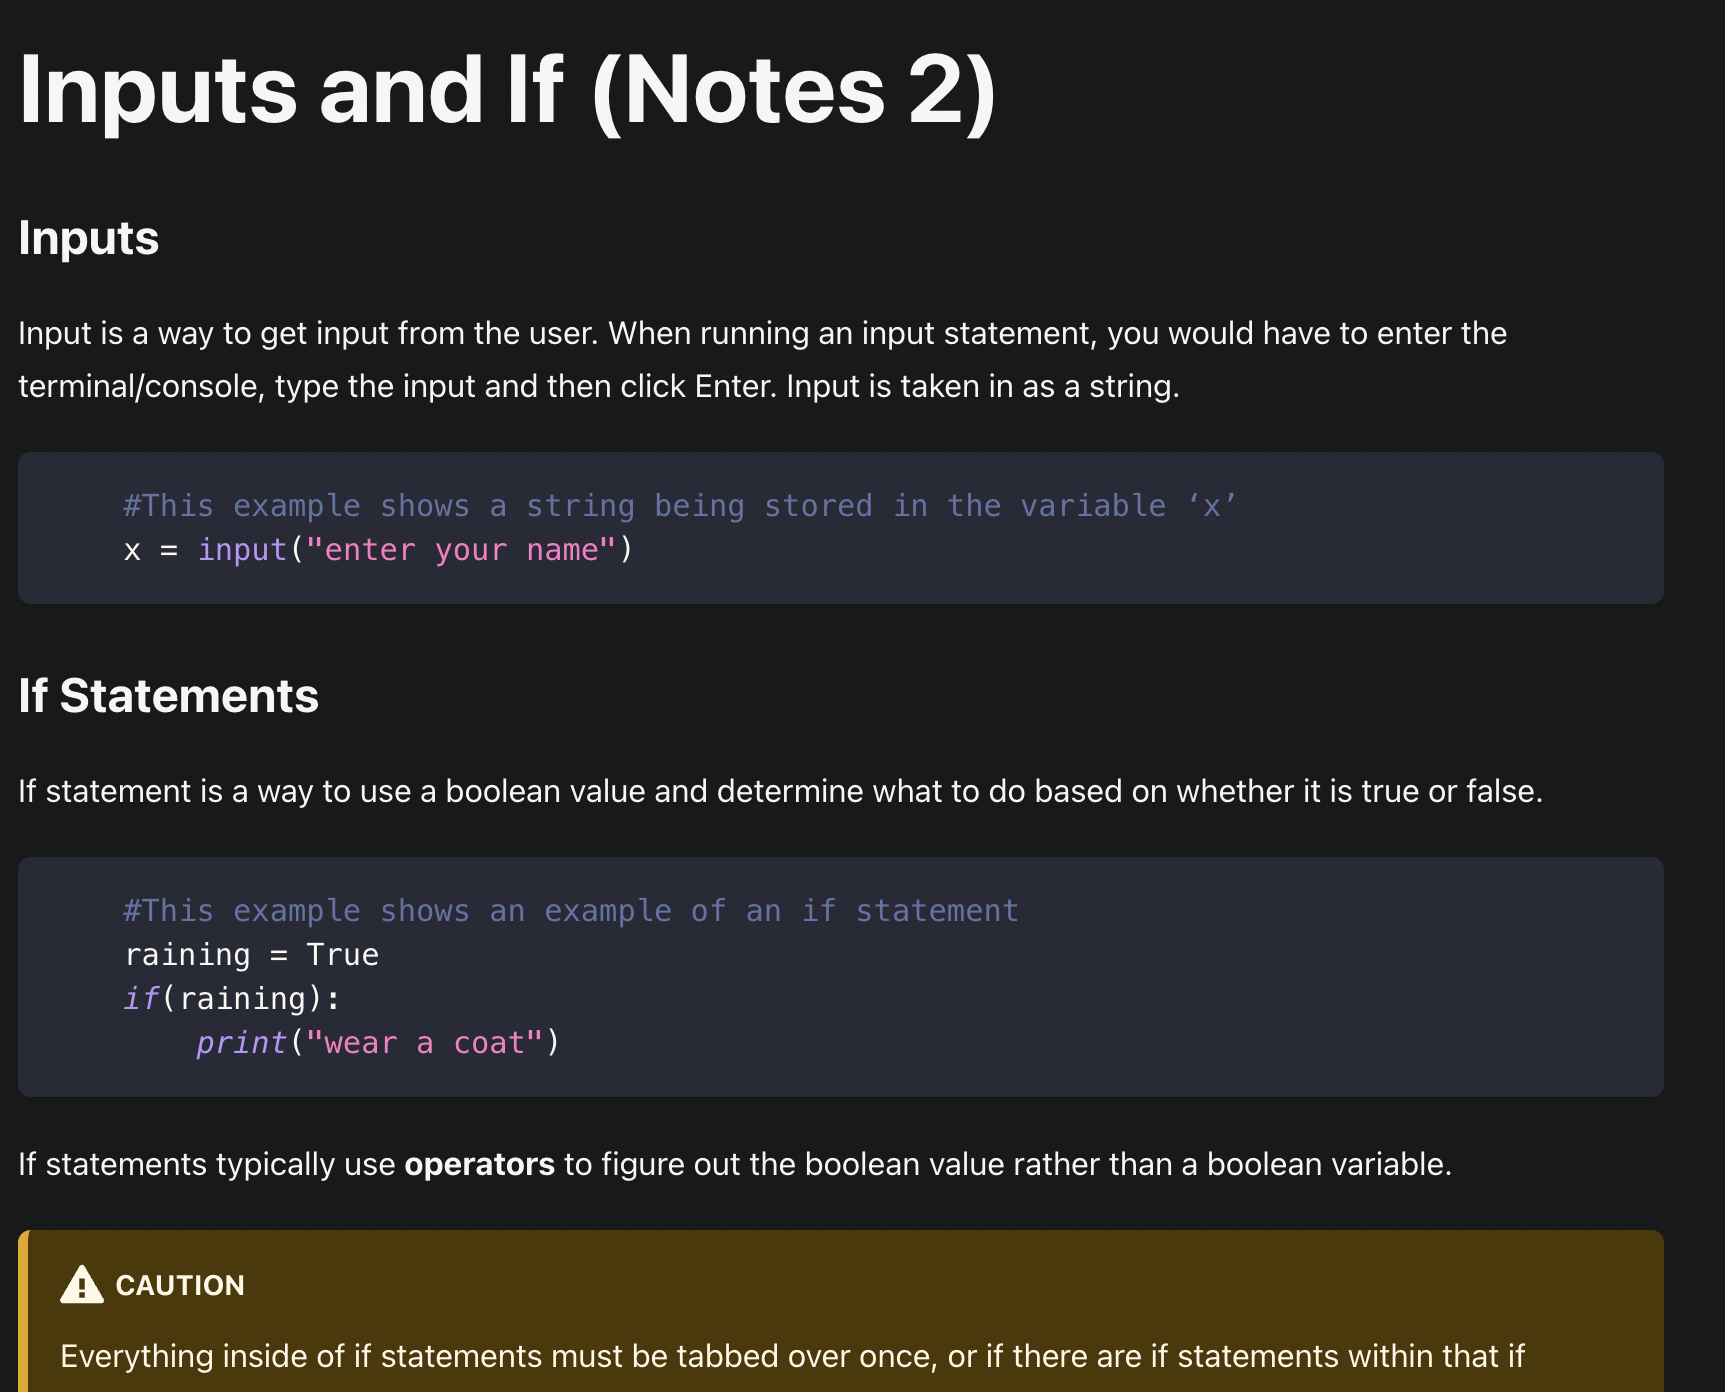Click the comment about an if statement example
The width and height of the screenshot is (1725, 1392).
pos(571,911)
